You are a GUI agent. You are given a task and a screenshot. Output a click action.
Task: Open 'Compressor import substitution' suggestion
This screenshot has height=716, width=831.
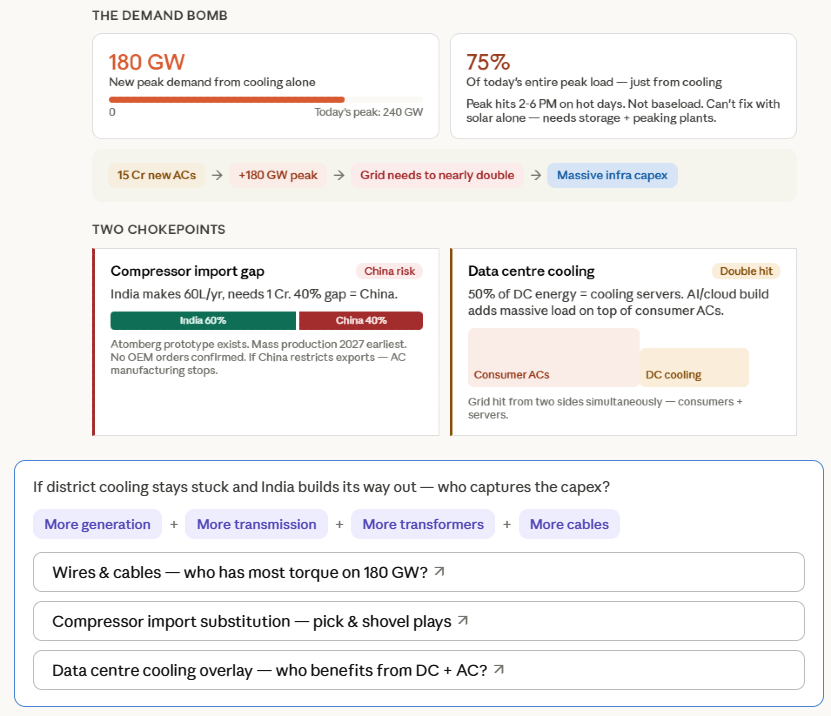(419, 621)
